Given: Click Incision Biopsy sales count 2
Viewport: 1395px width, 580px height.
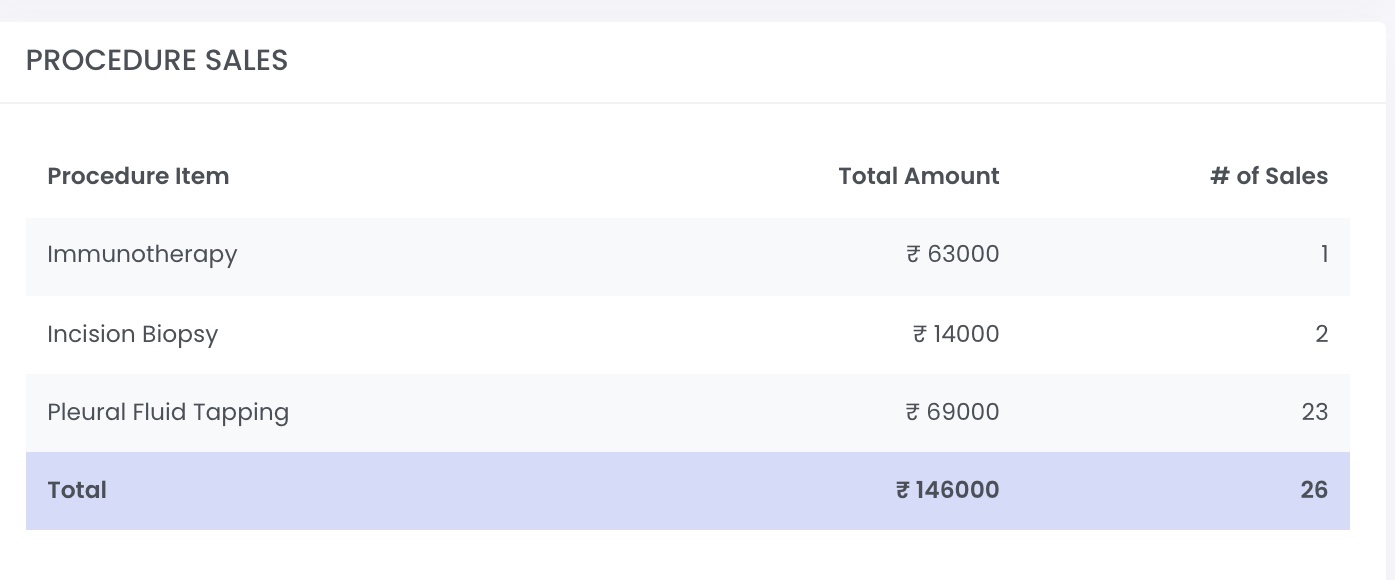Looking at the screenshot, I should tap(1322, 334).
